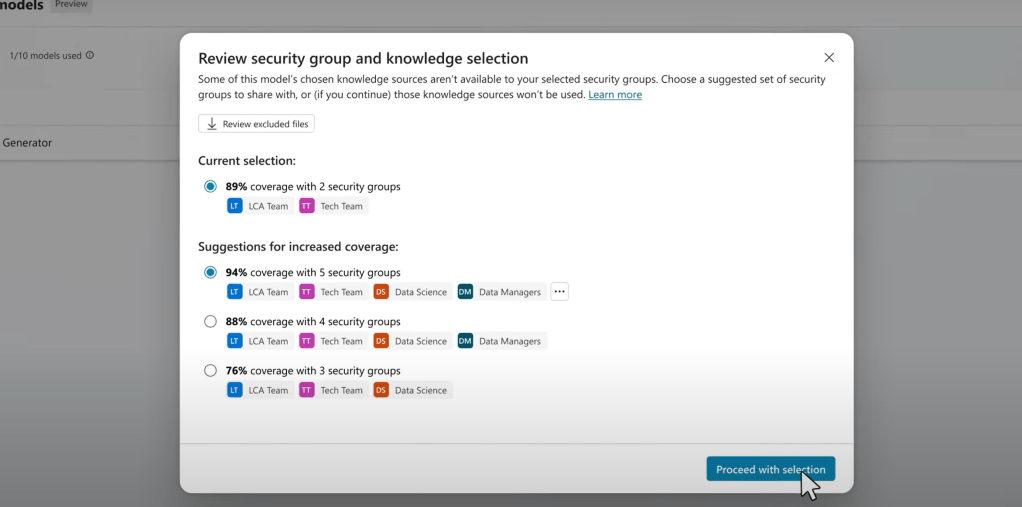1022x507 pixels.
Task: Select the 94% coverage with 5 groups option
Action: click(x=210, y=272)
